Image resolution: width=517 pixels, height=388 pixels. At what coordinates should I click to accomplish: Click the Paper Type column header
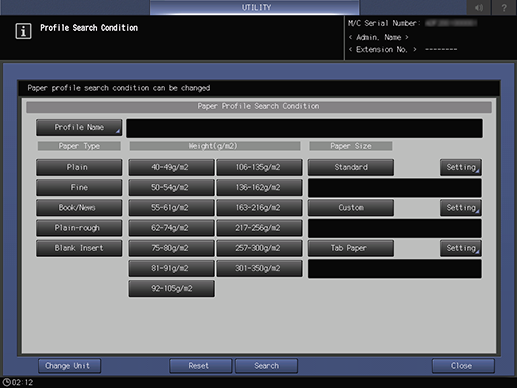tap(79, 146)
